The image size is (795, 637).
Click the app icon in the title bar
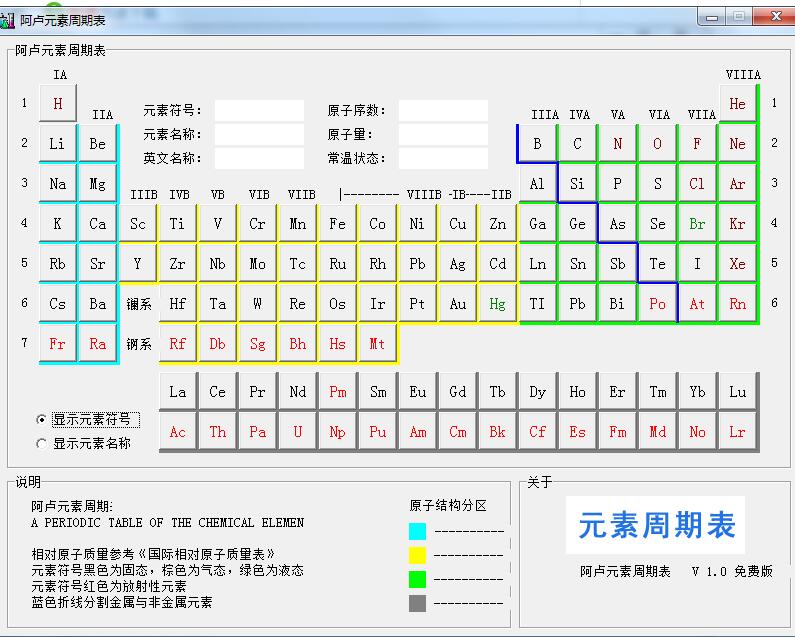pos(7,21)
